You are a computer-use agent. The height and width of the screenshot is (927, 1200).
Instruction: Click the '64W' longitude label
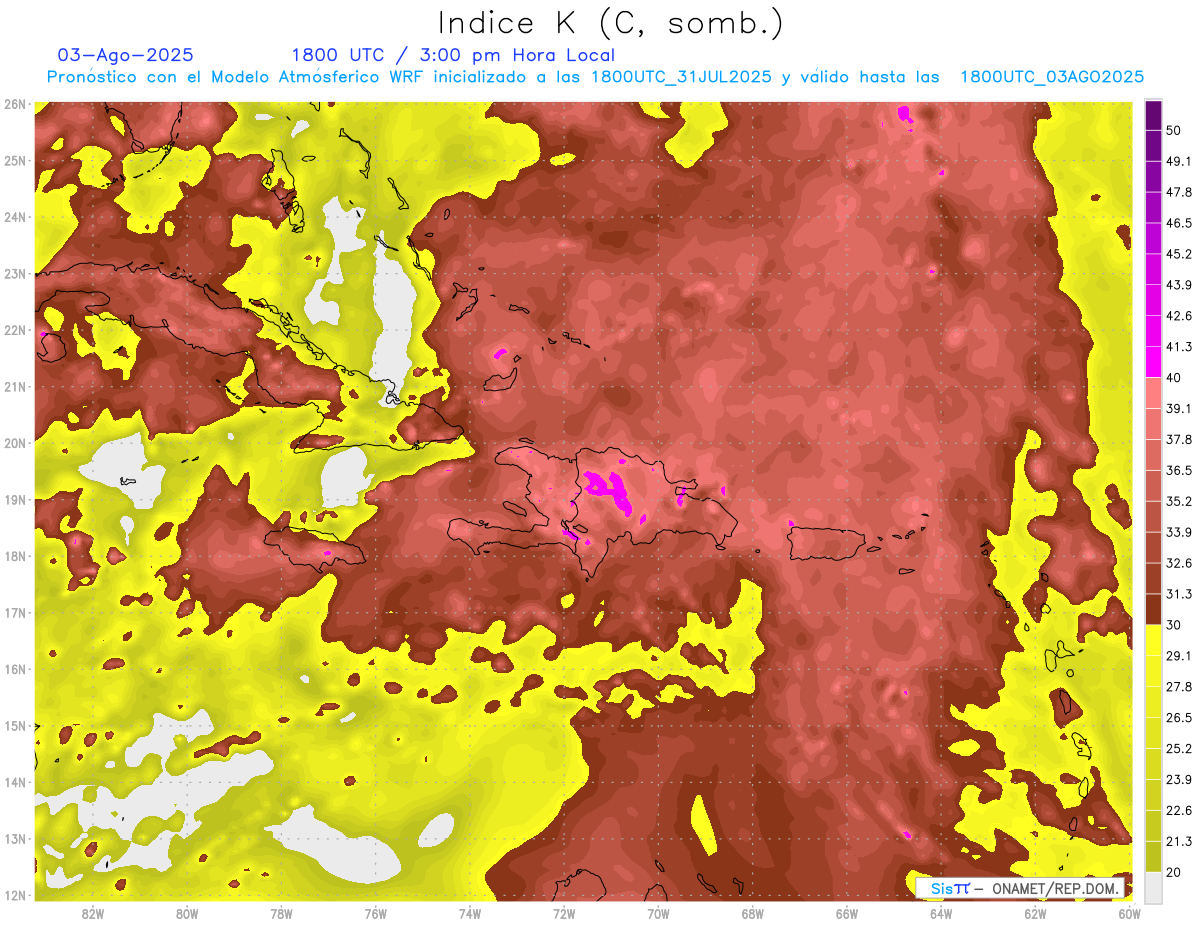click(941, 914)
